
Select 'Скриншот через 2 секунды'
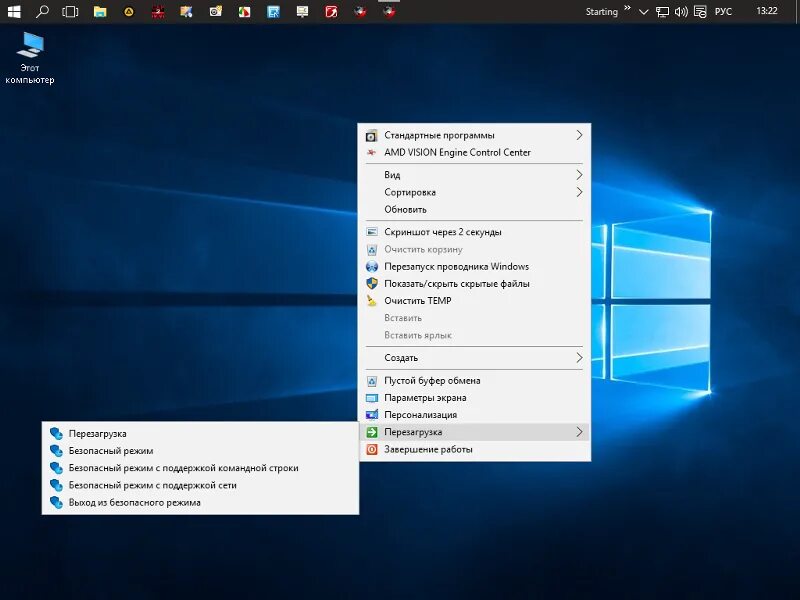(x=474, y=232)
